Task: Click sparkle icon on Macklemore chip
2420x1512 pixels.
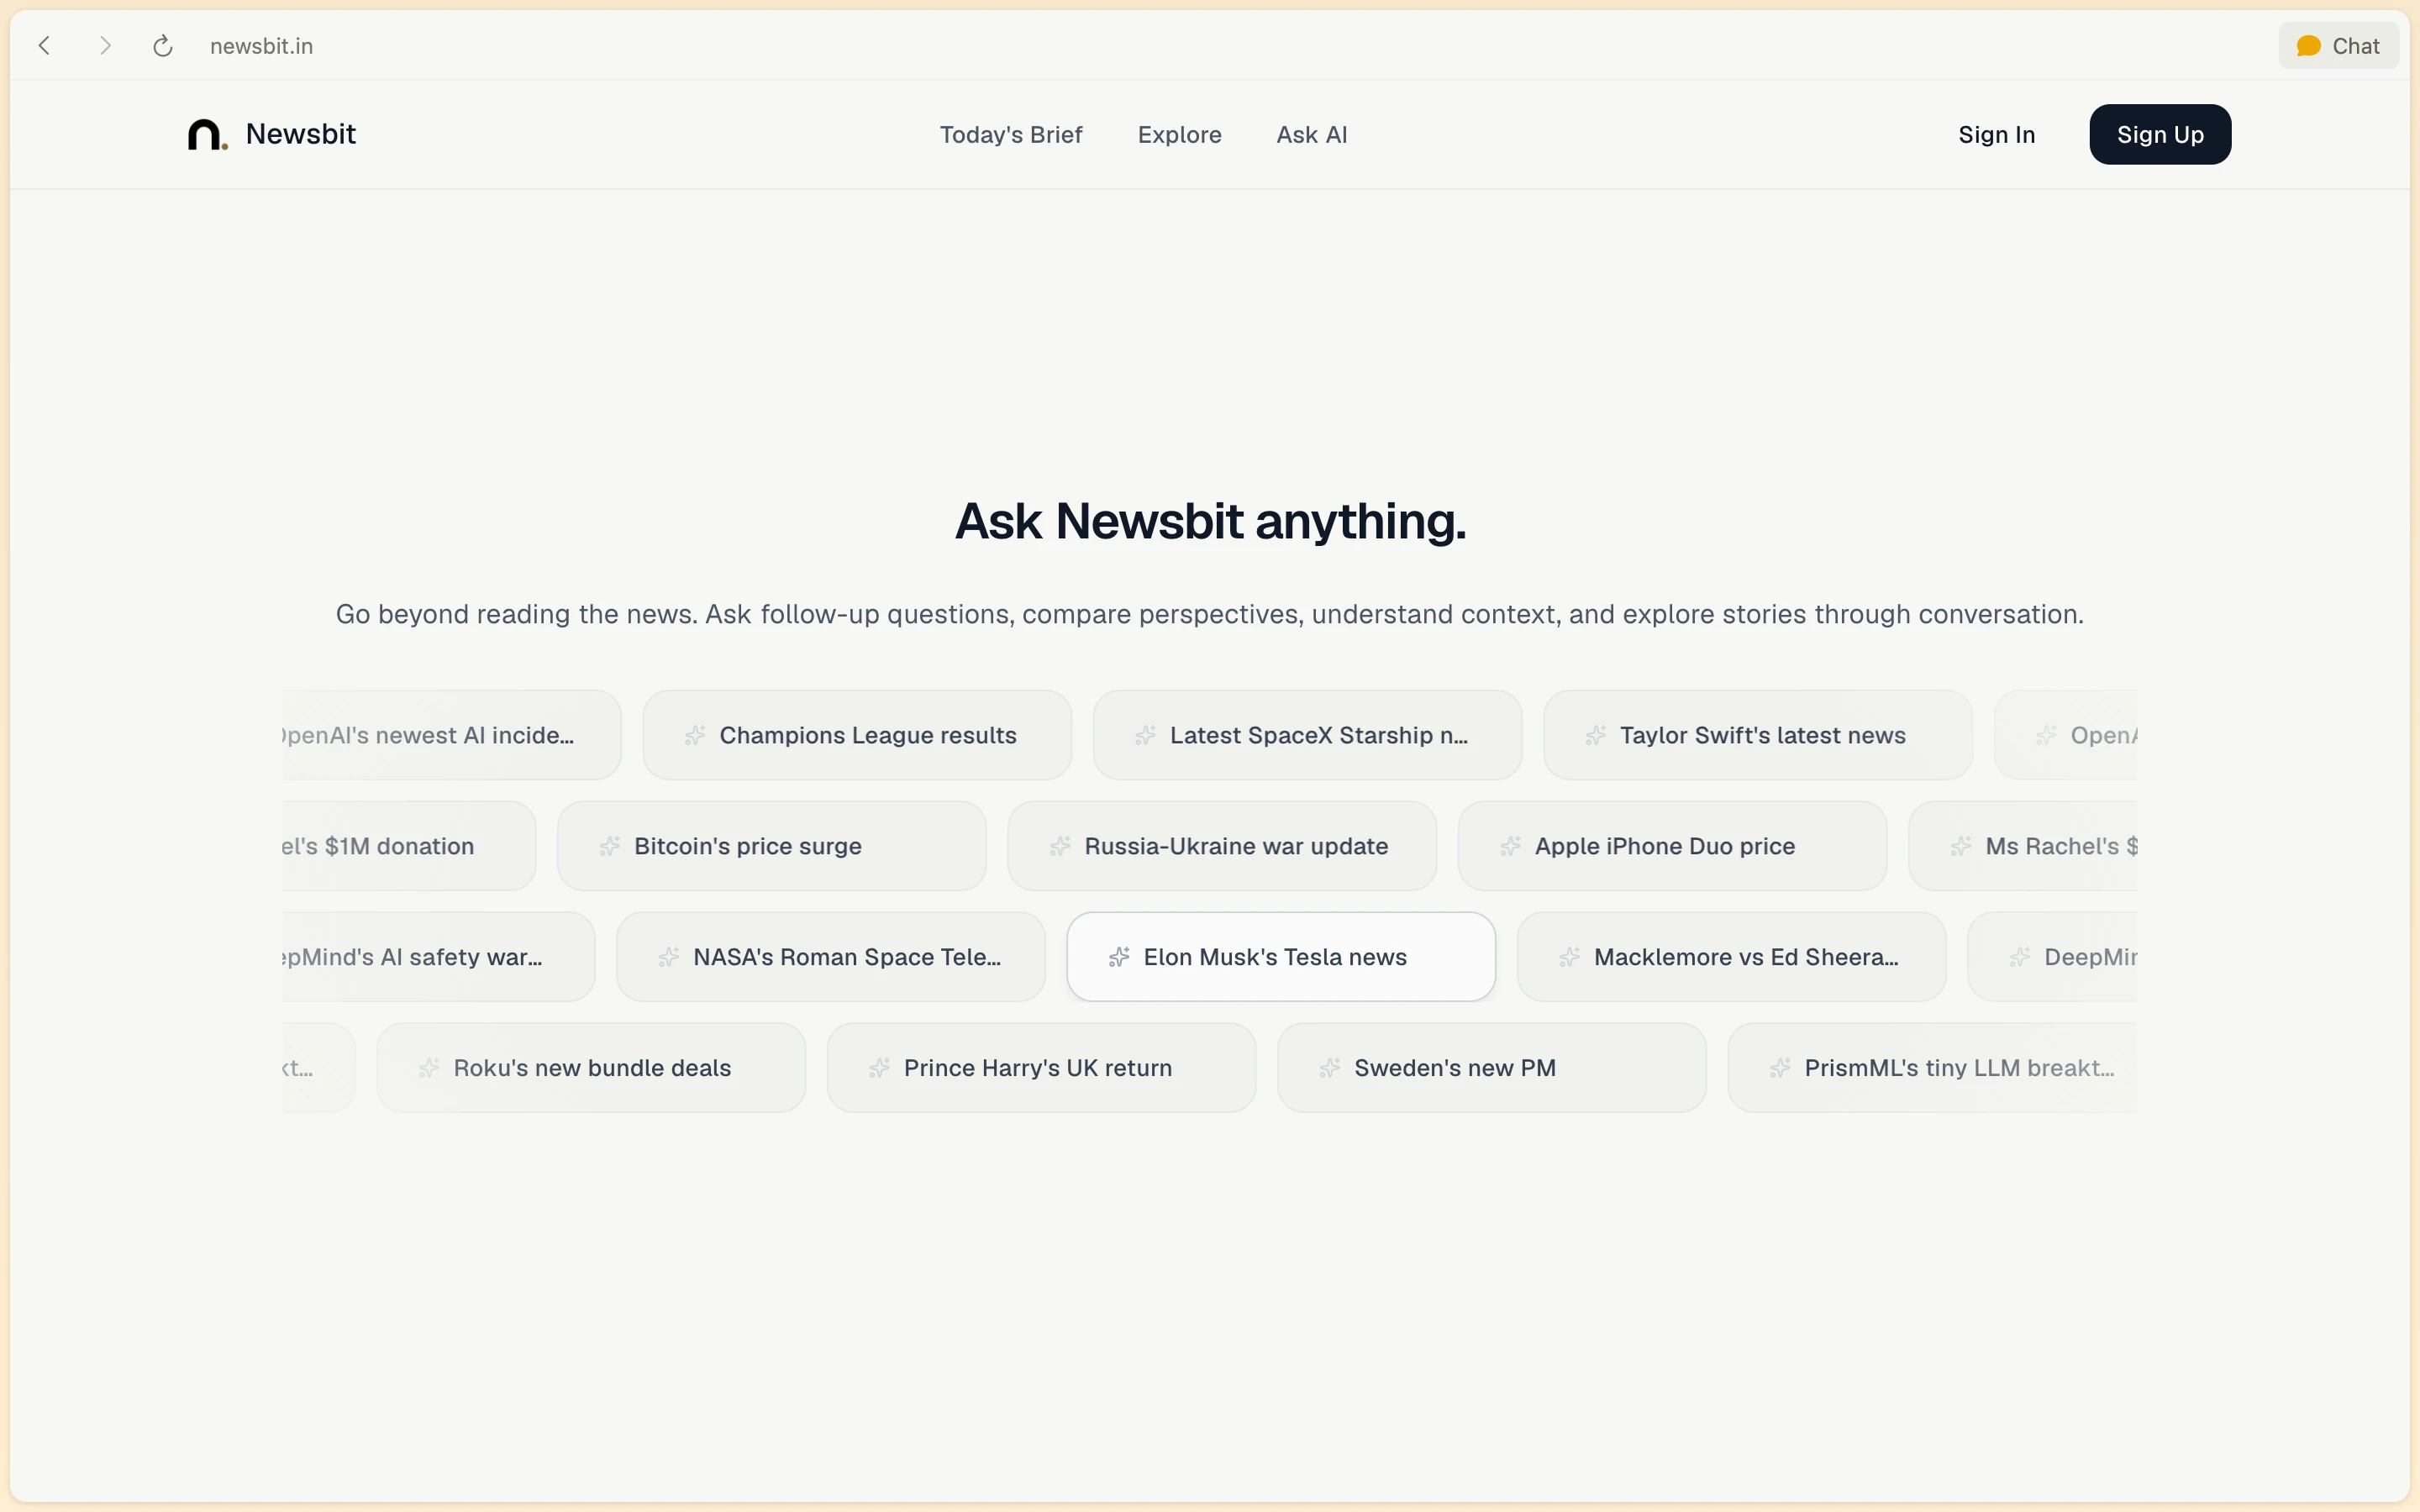Action: pos(1569,957)
